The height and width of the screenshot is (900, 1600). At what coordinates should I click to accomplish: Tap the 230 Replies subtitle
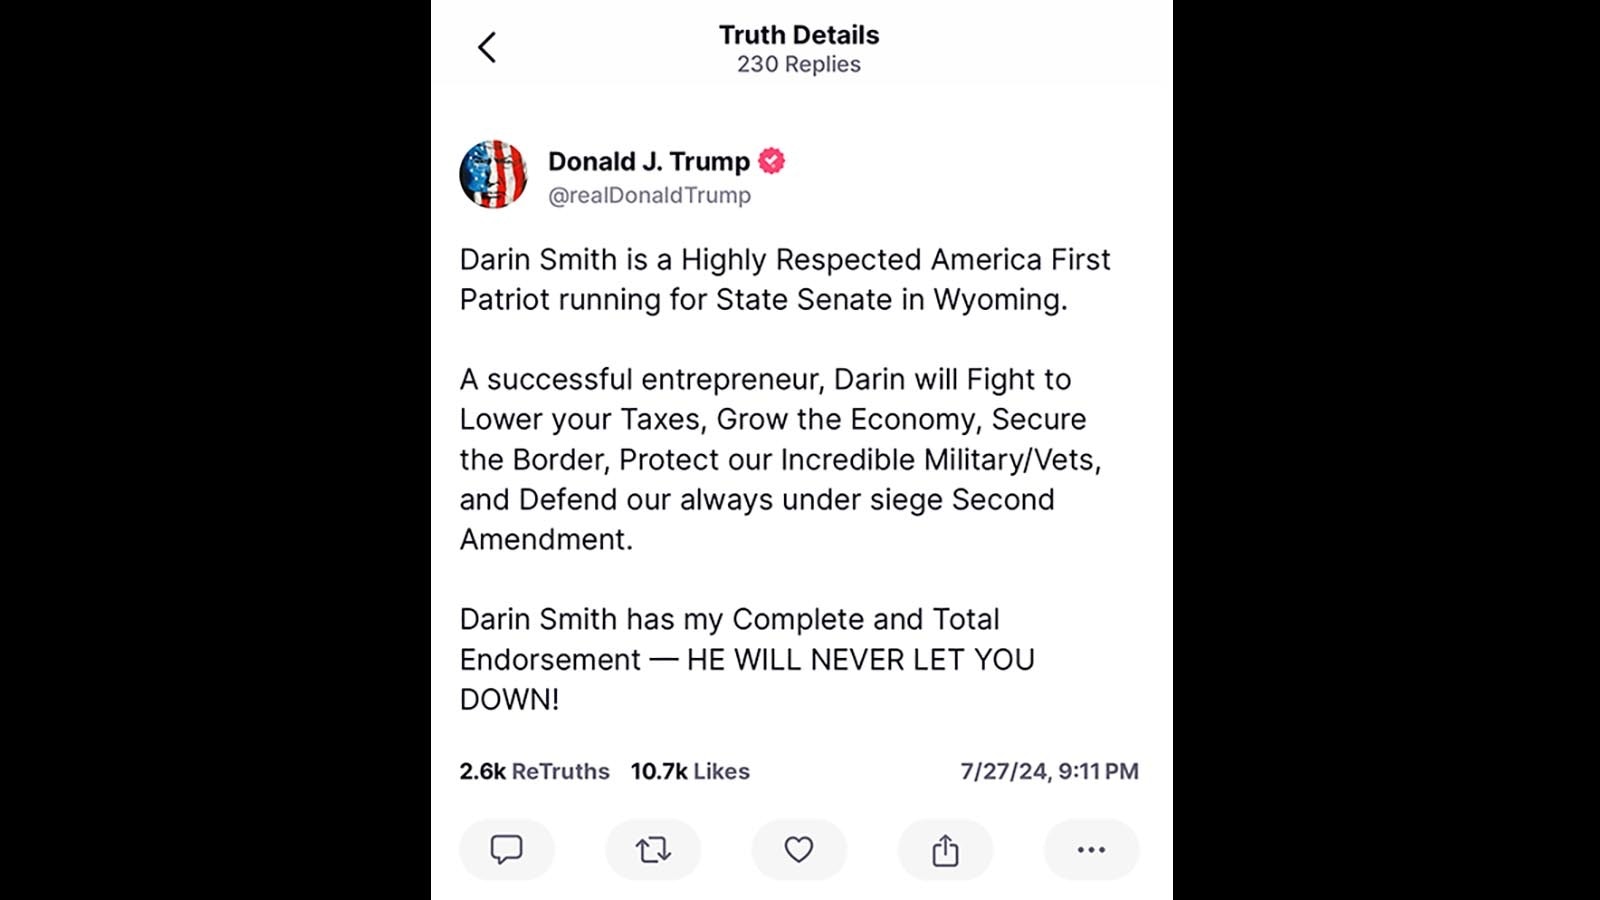tap(798, 64)
